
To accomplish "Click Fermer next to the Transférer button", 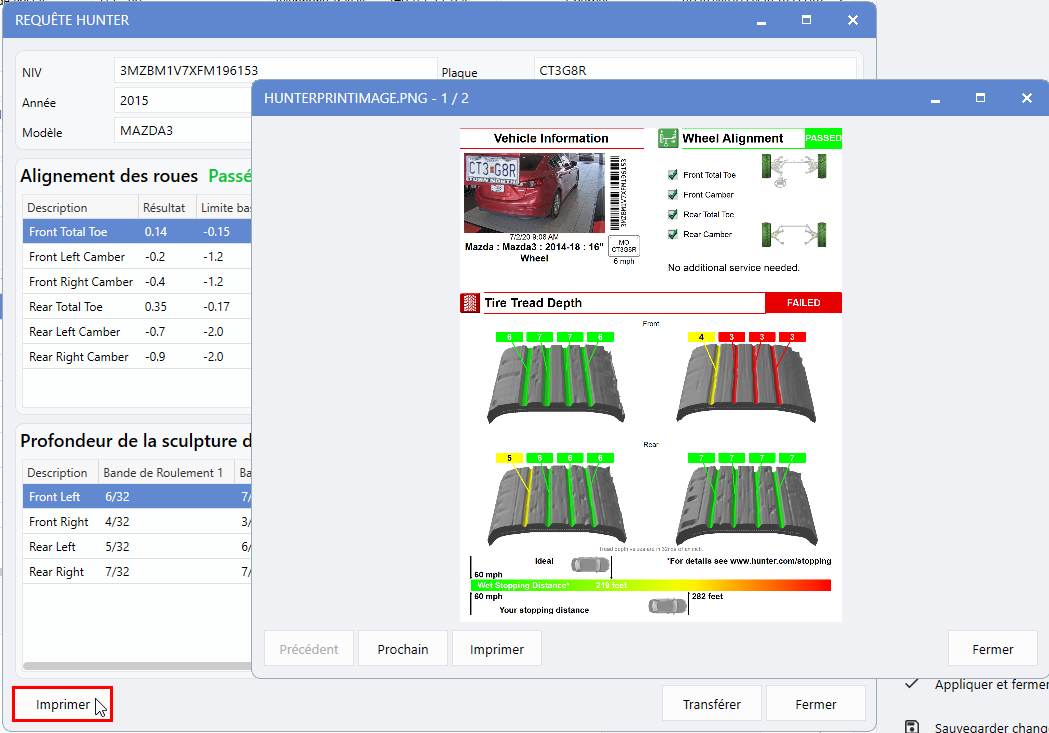I will tap(816, 704).
